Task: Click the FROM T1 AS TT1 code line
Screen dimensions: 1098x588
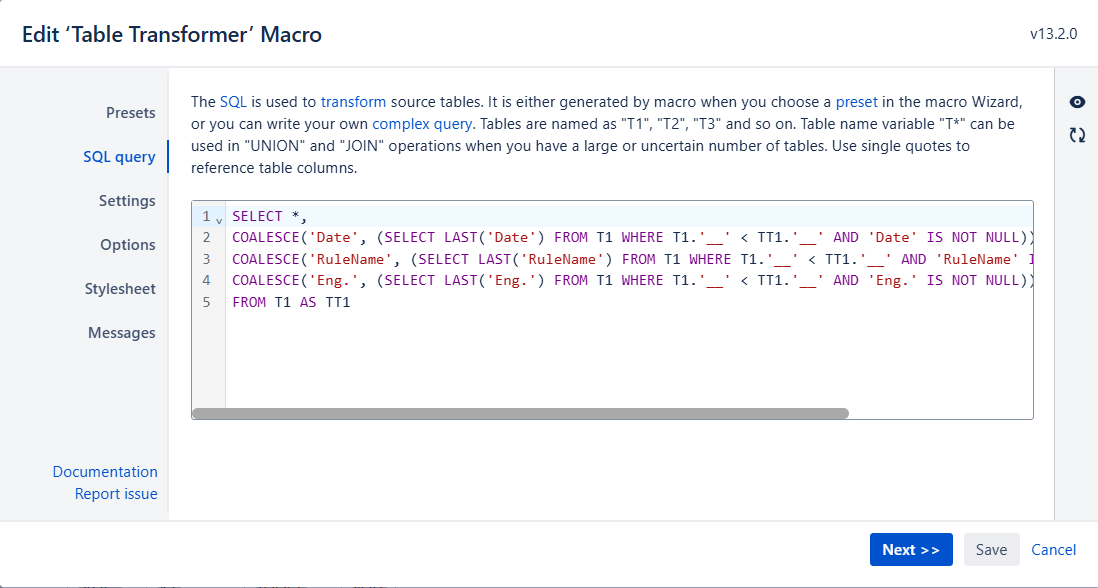Action: coord(291,302)
